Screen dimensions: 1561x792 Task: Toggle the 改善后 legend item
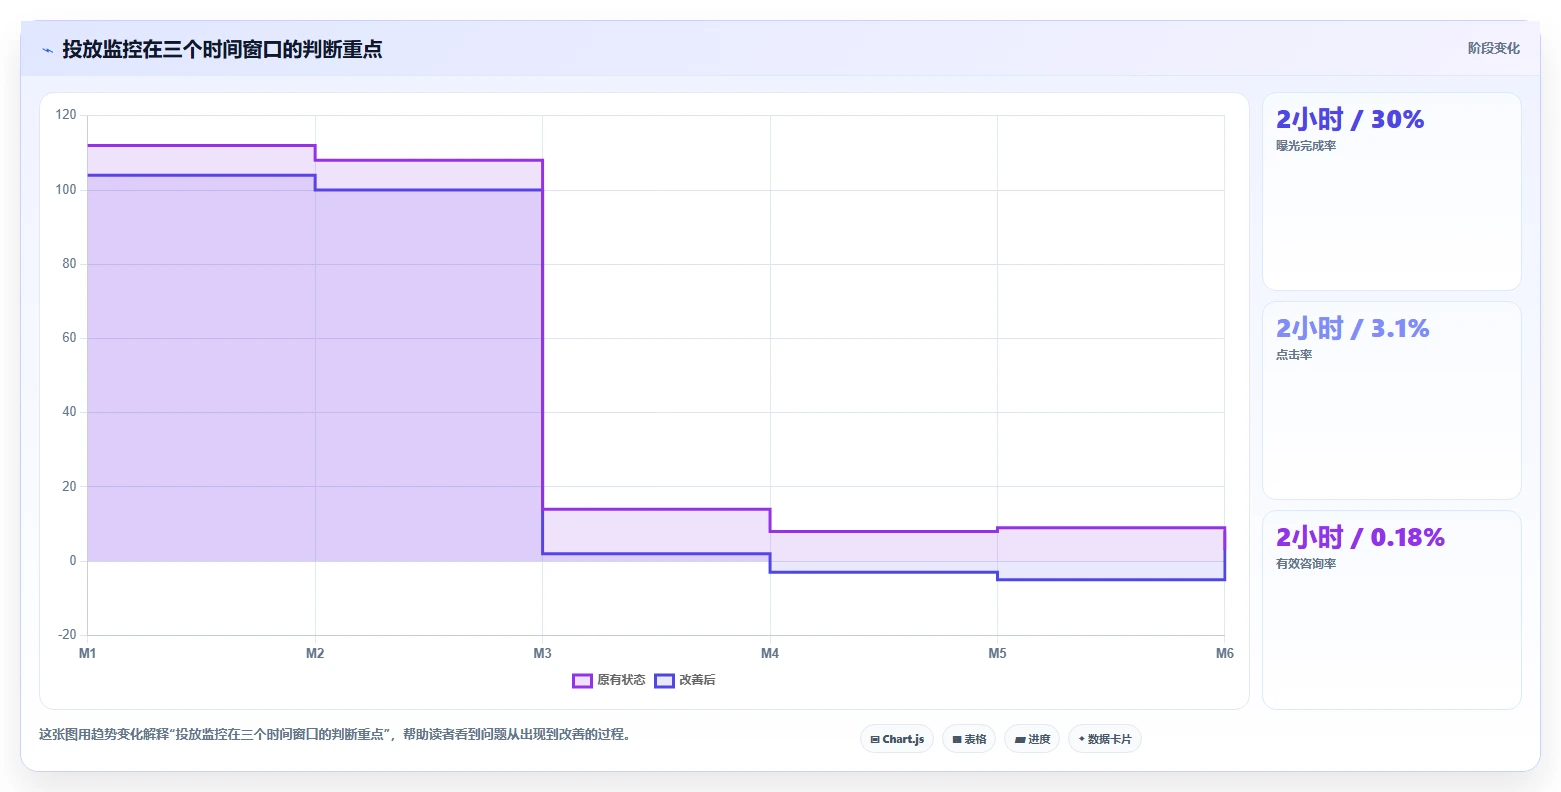(685, 680)
